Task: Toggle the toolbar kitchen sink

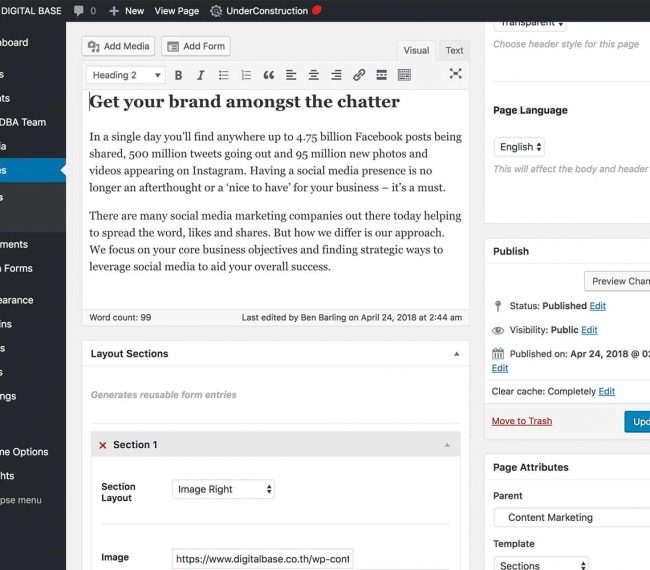Action: [404, 75]
